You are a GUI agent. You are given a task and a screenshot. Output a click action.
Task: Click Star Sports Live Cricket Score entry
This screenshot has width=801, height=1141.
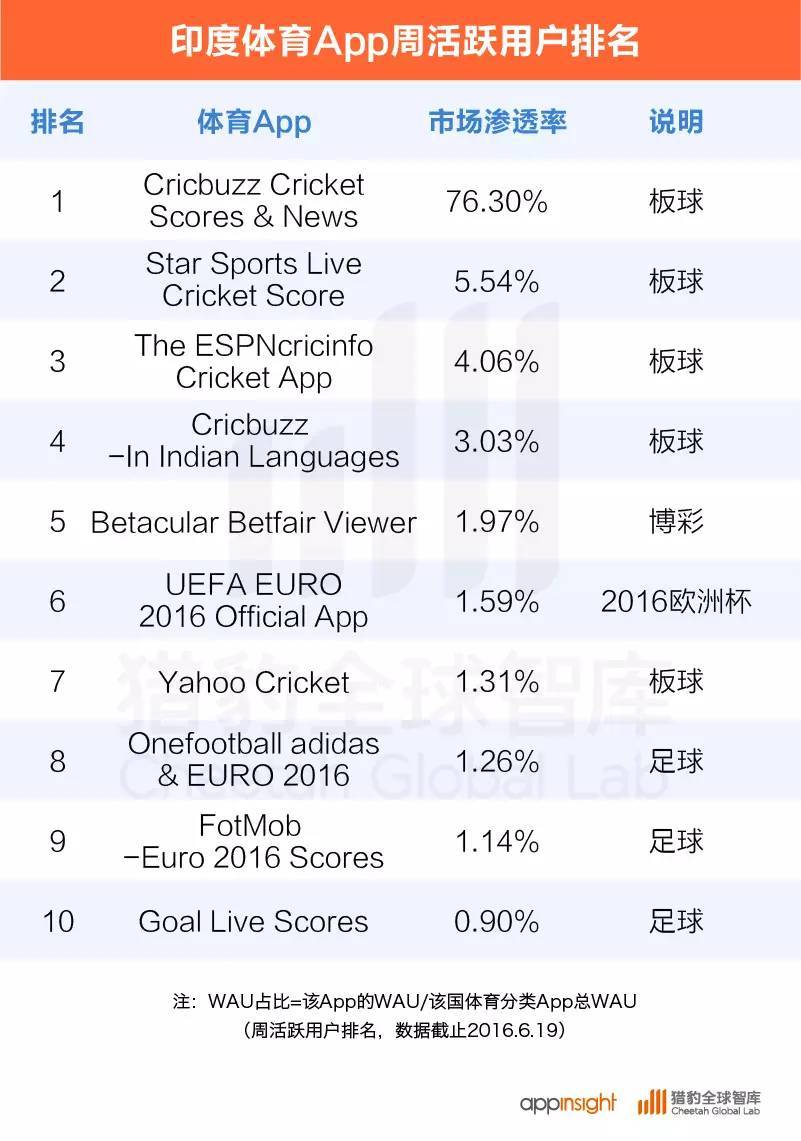coord(253,279)
